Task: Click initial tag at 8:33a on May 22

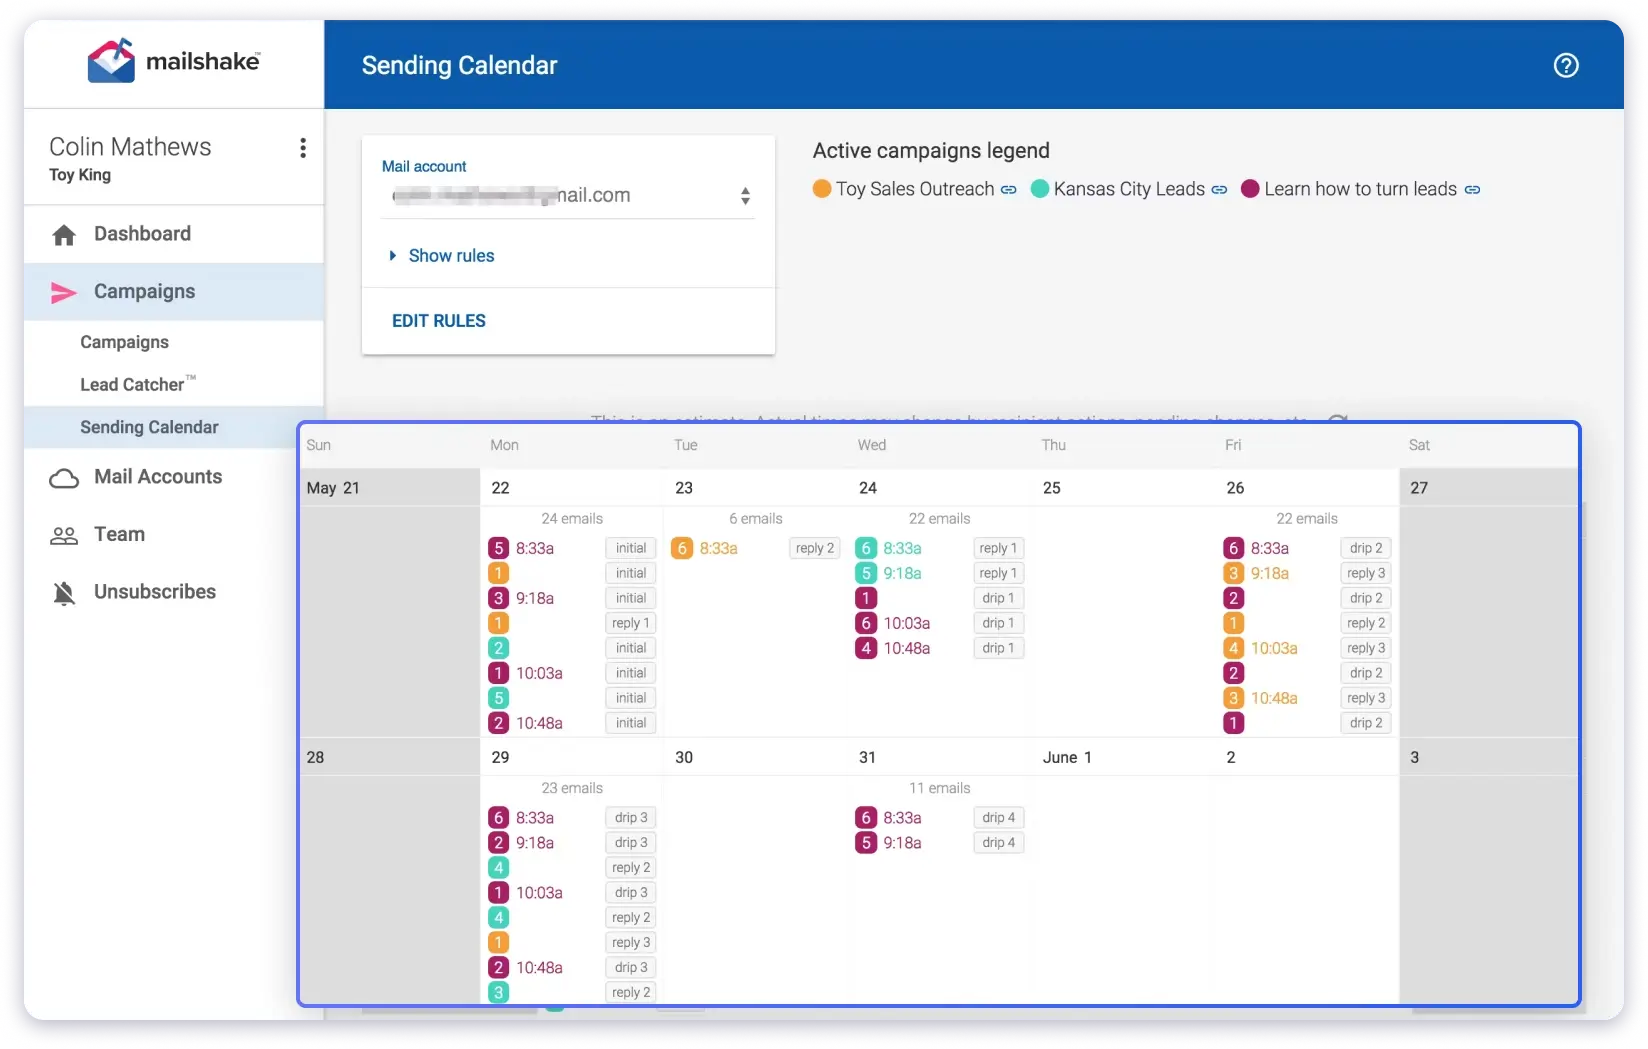Action: 631,548
